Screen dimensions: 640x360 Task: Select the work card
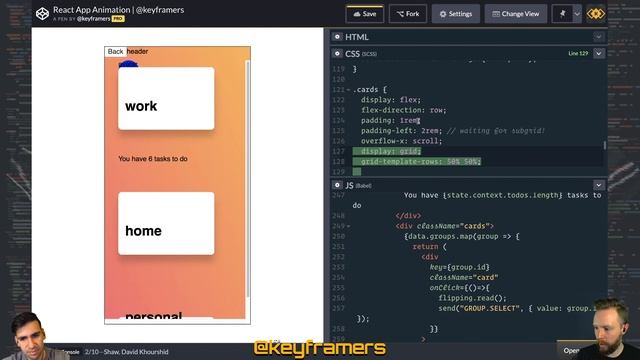[166, 99]
